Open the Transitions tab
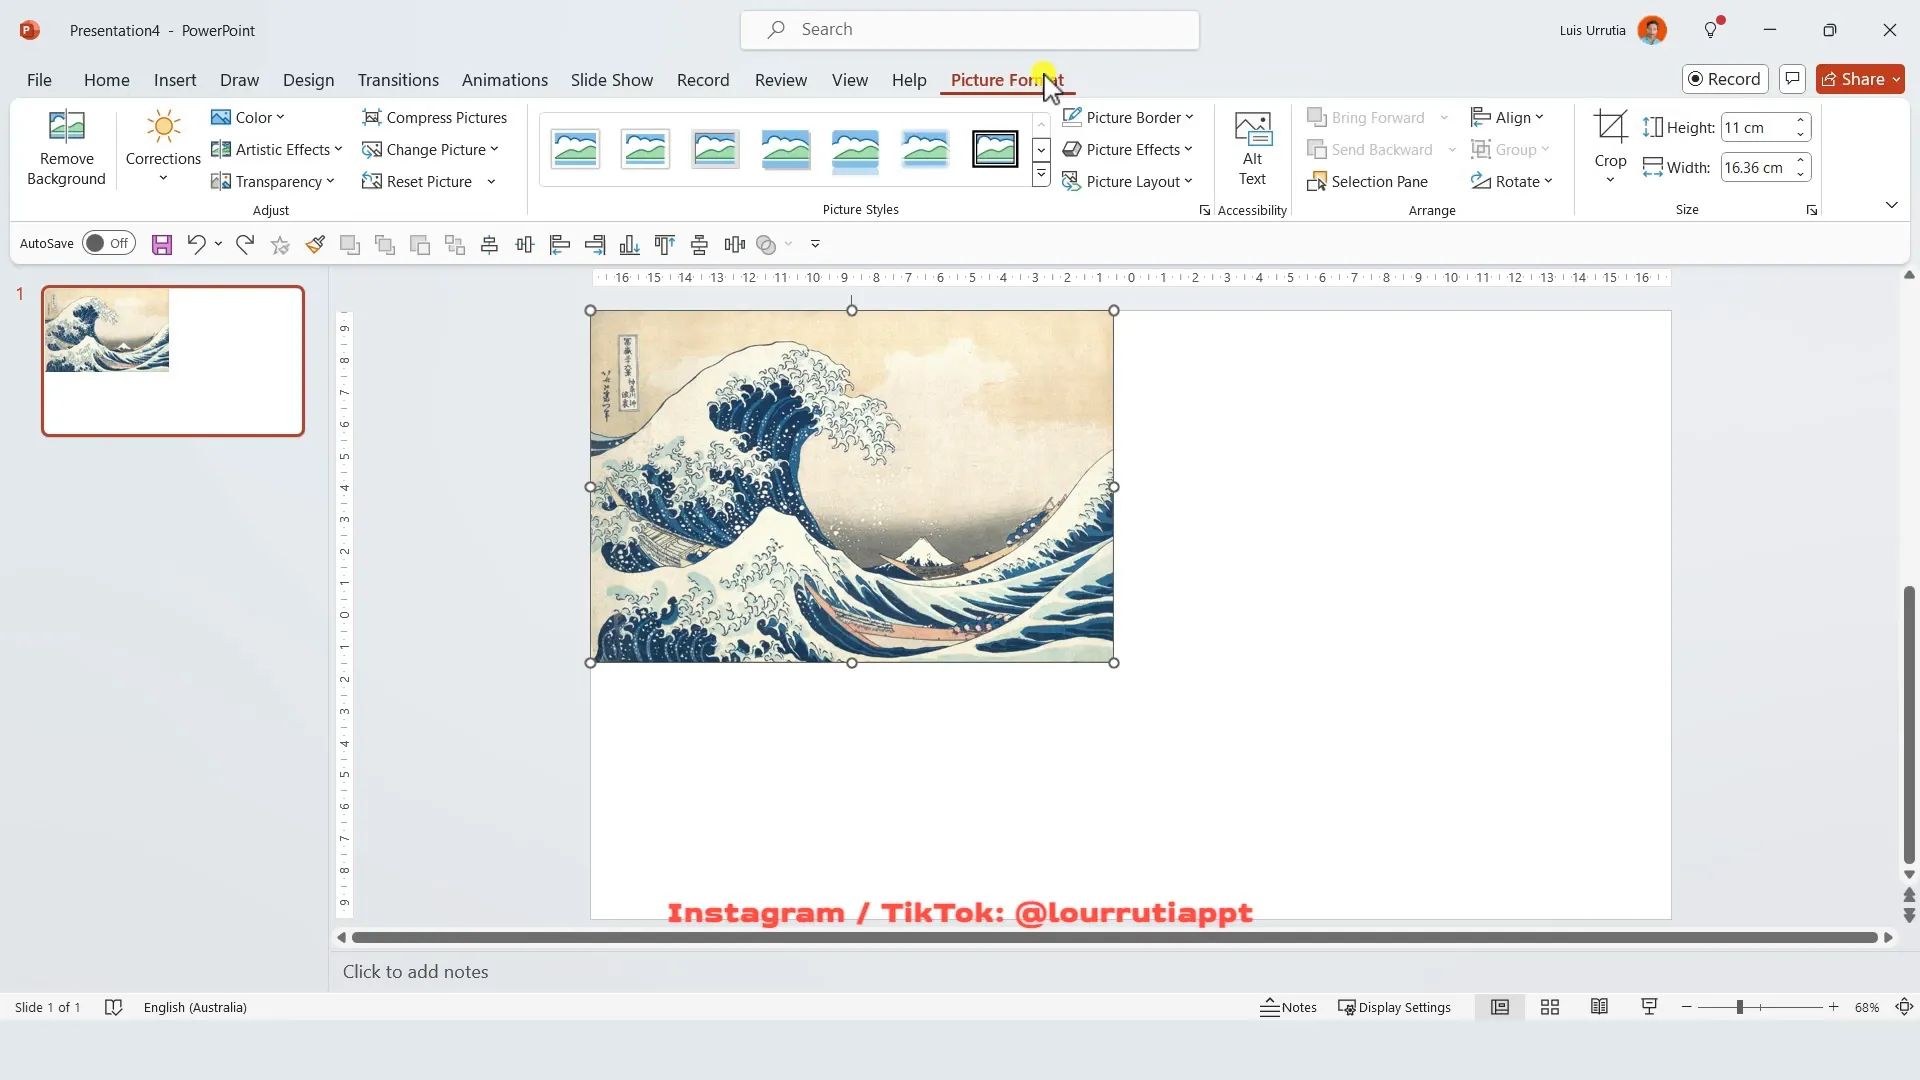Image resolution: width=1920 pixels, height=1080 pixels. [x=398, y=80]
